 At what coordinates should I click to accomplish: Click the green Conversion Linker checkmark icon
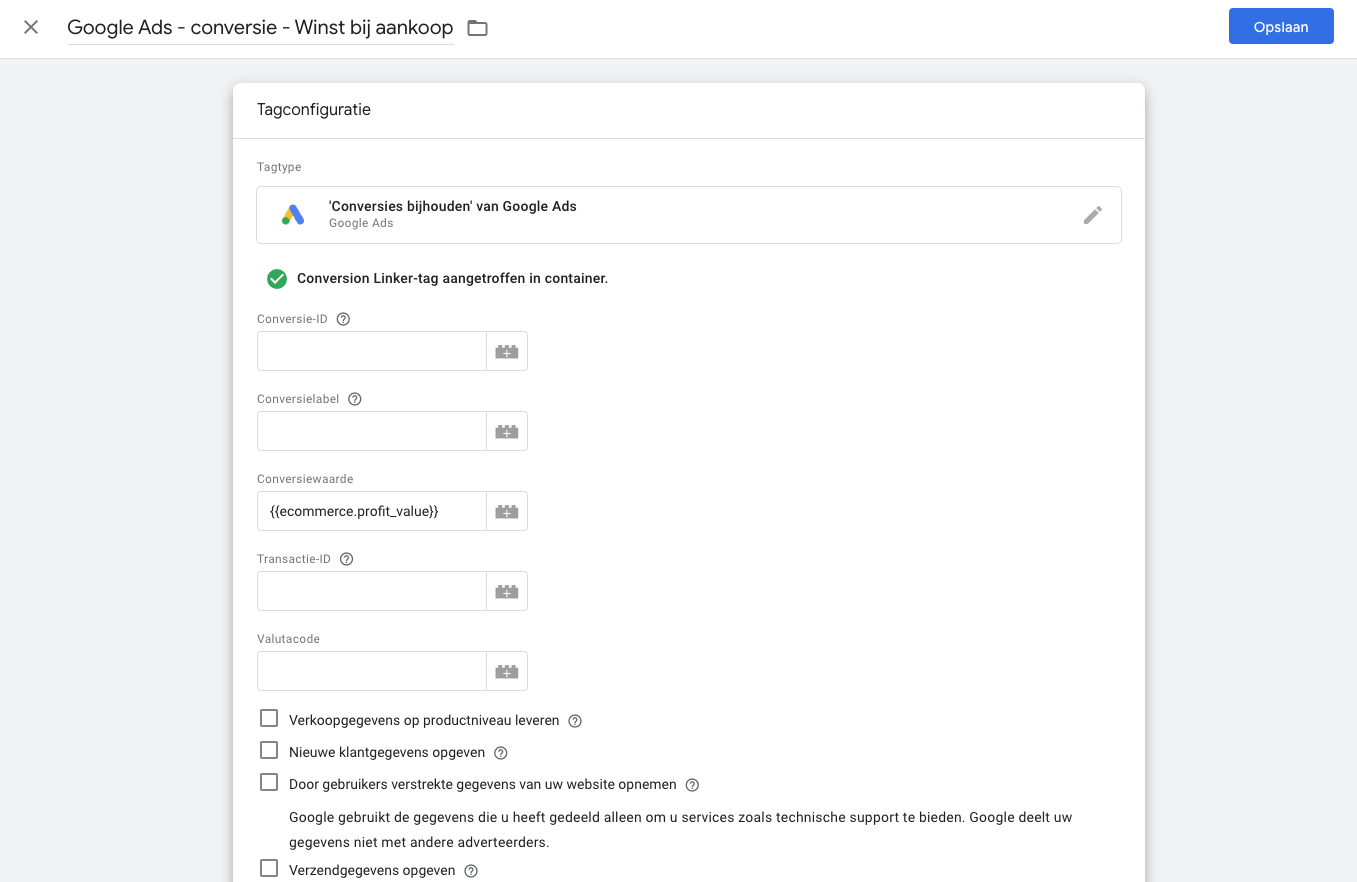[277, 279]
